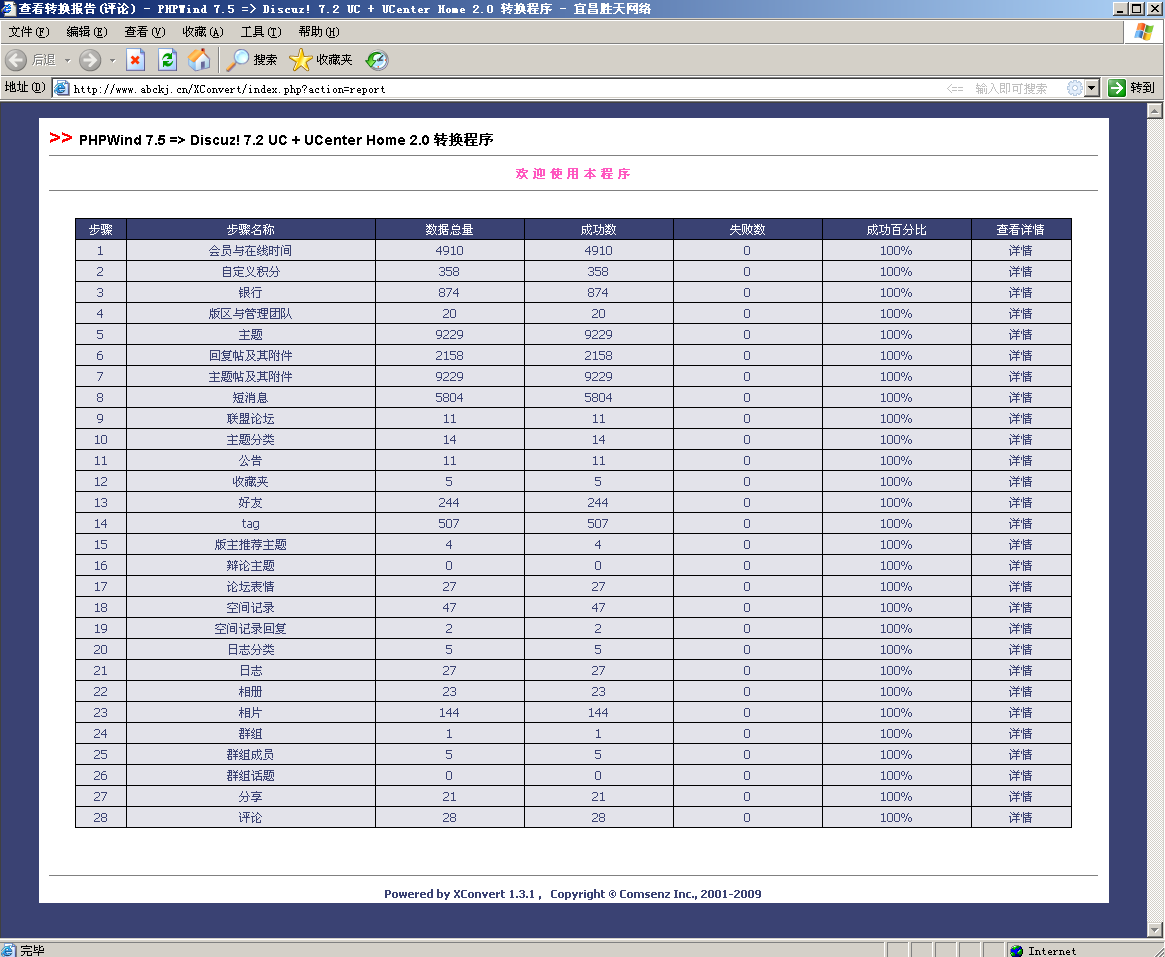View 详情 for 日志分类 row
The width and height of the screenshot is (1165, 957).
coord(1021,649)
